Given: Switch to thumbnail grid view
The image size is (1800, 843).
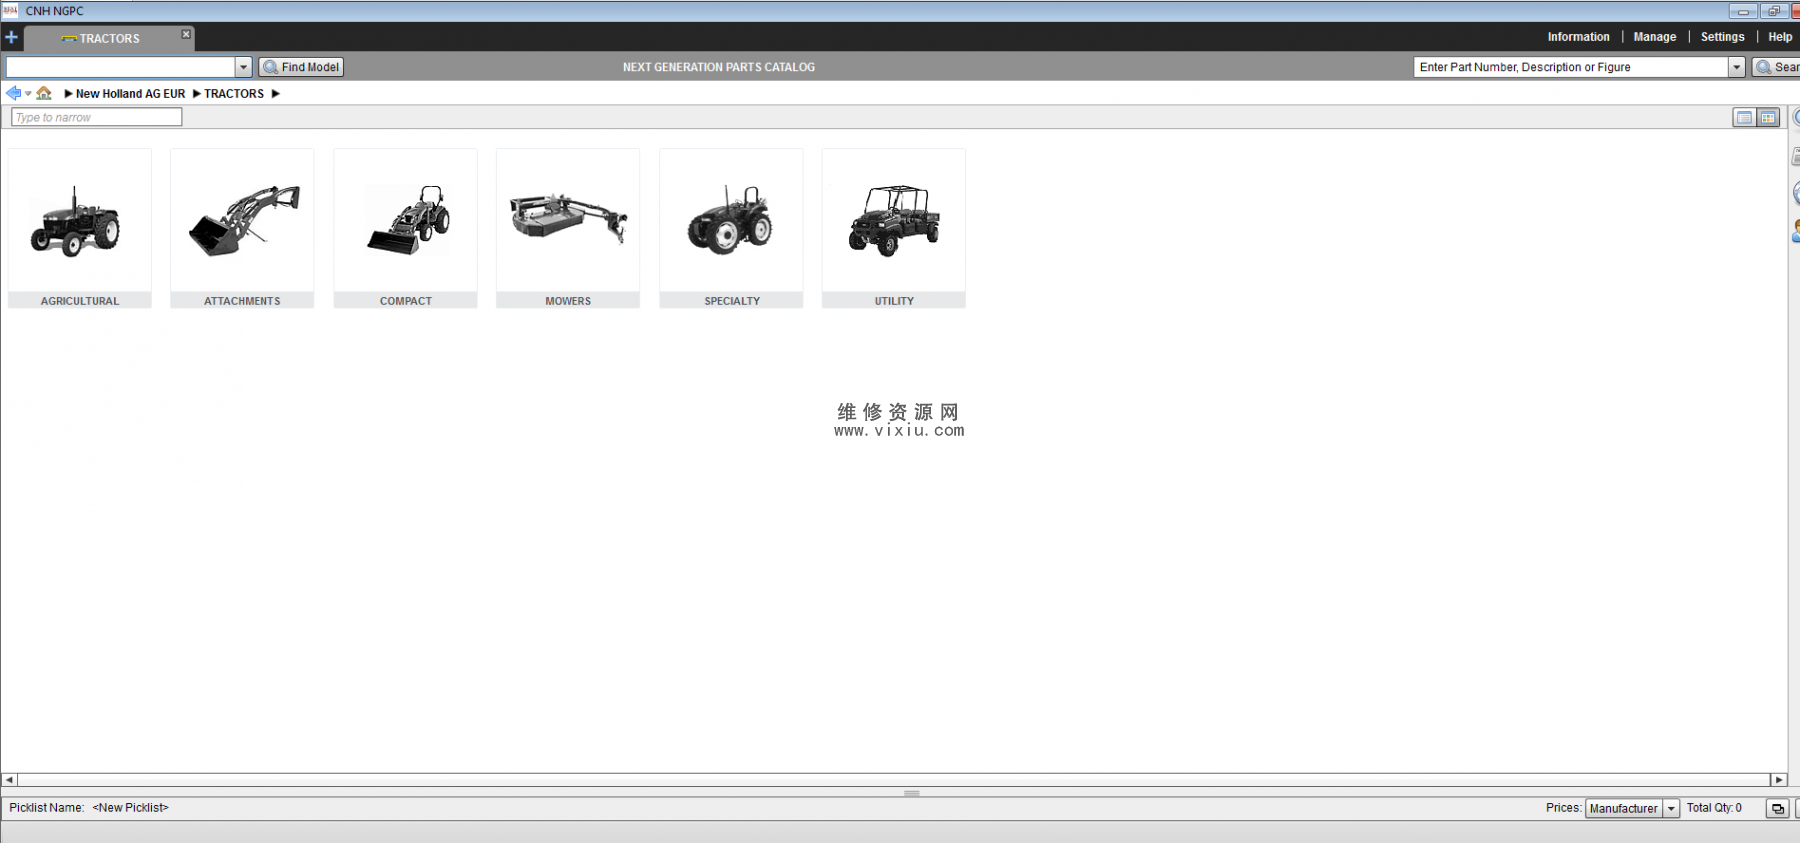Looking at the screenshot, I should 1768,118.
